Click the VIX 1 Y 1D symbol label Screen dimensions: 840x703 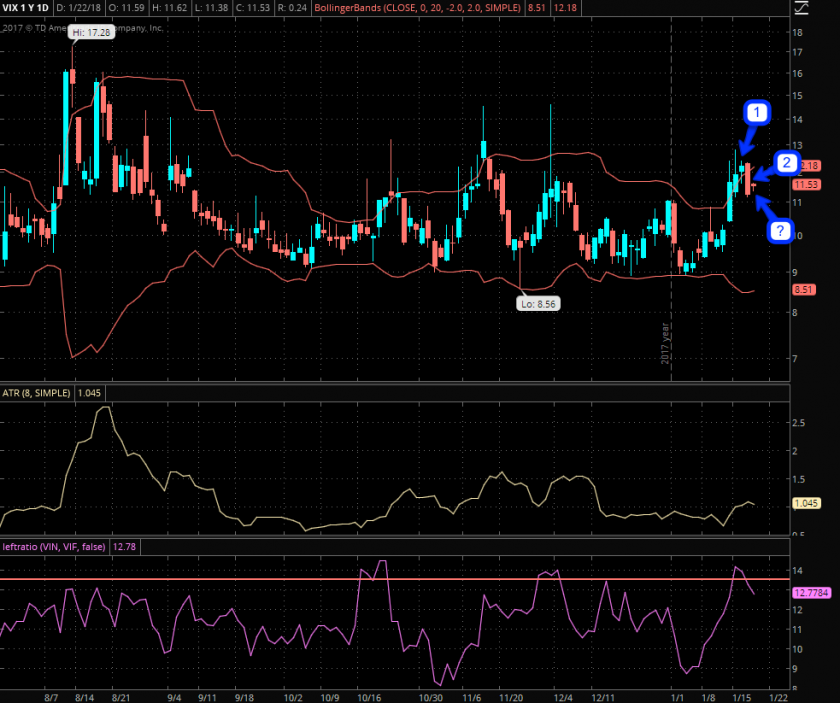pos(25,8)
